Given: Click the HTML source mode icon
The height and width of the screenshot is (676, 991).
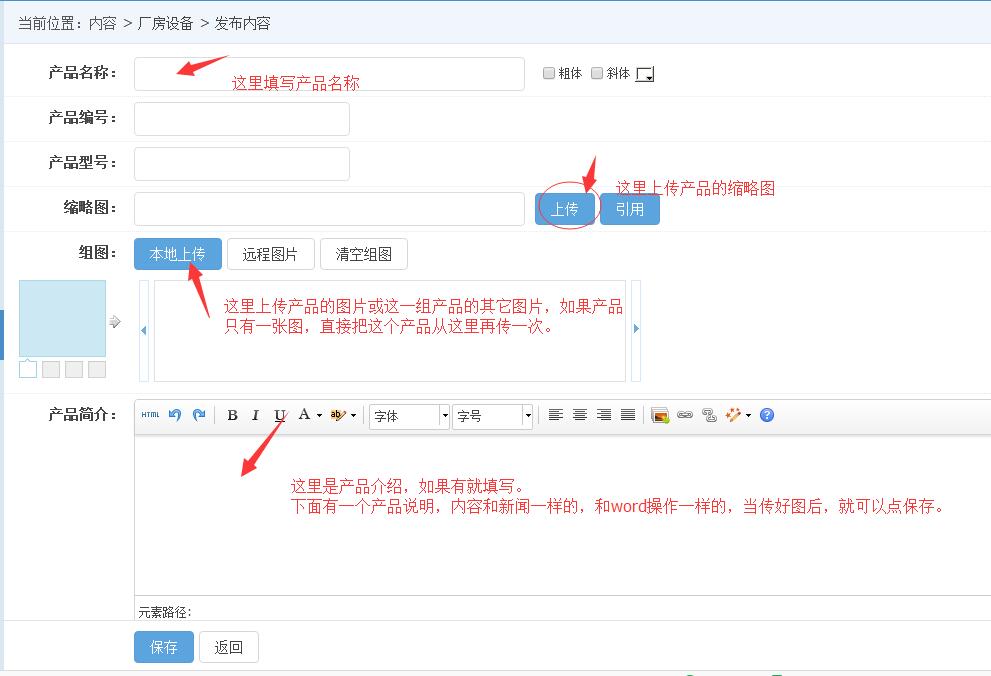Looking at the screenshot, I should pyautogui.click(x=150, y=415).
